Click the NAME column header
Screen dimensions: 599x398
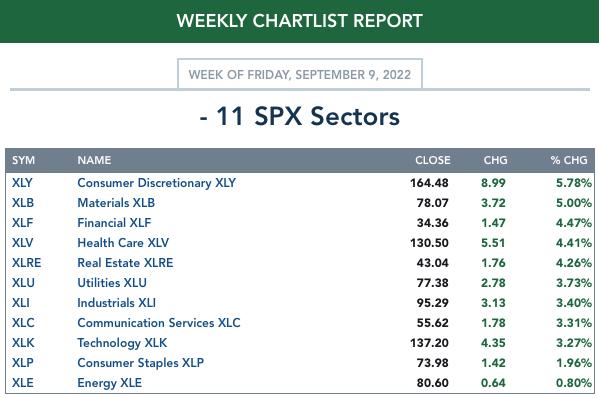94,160
